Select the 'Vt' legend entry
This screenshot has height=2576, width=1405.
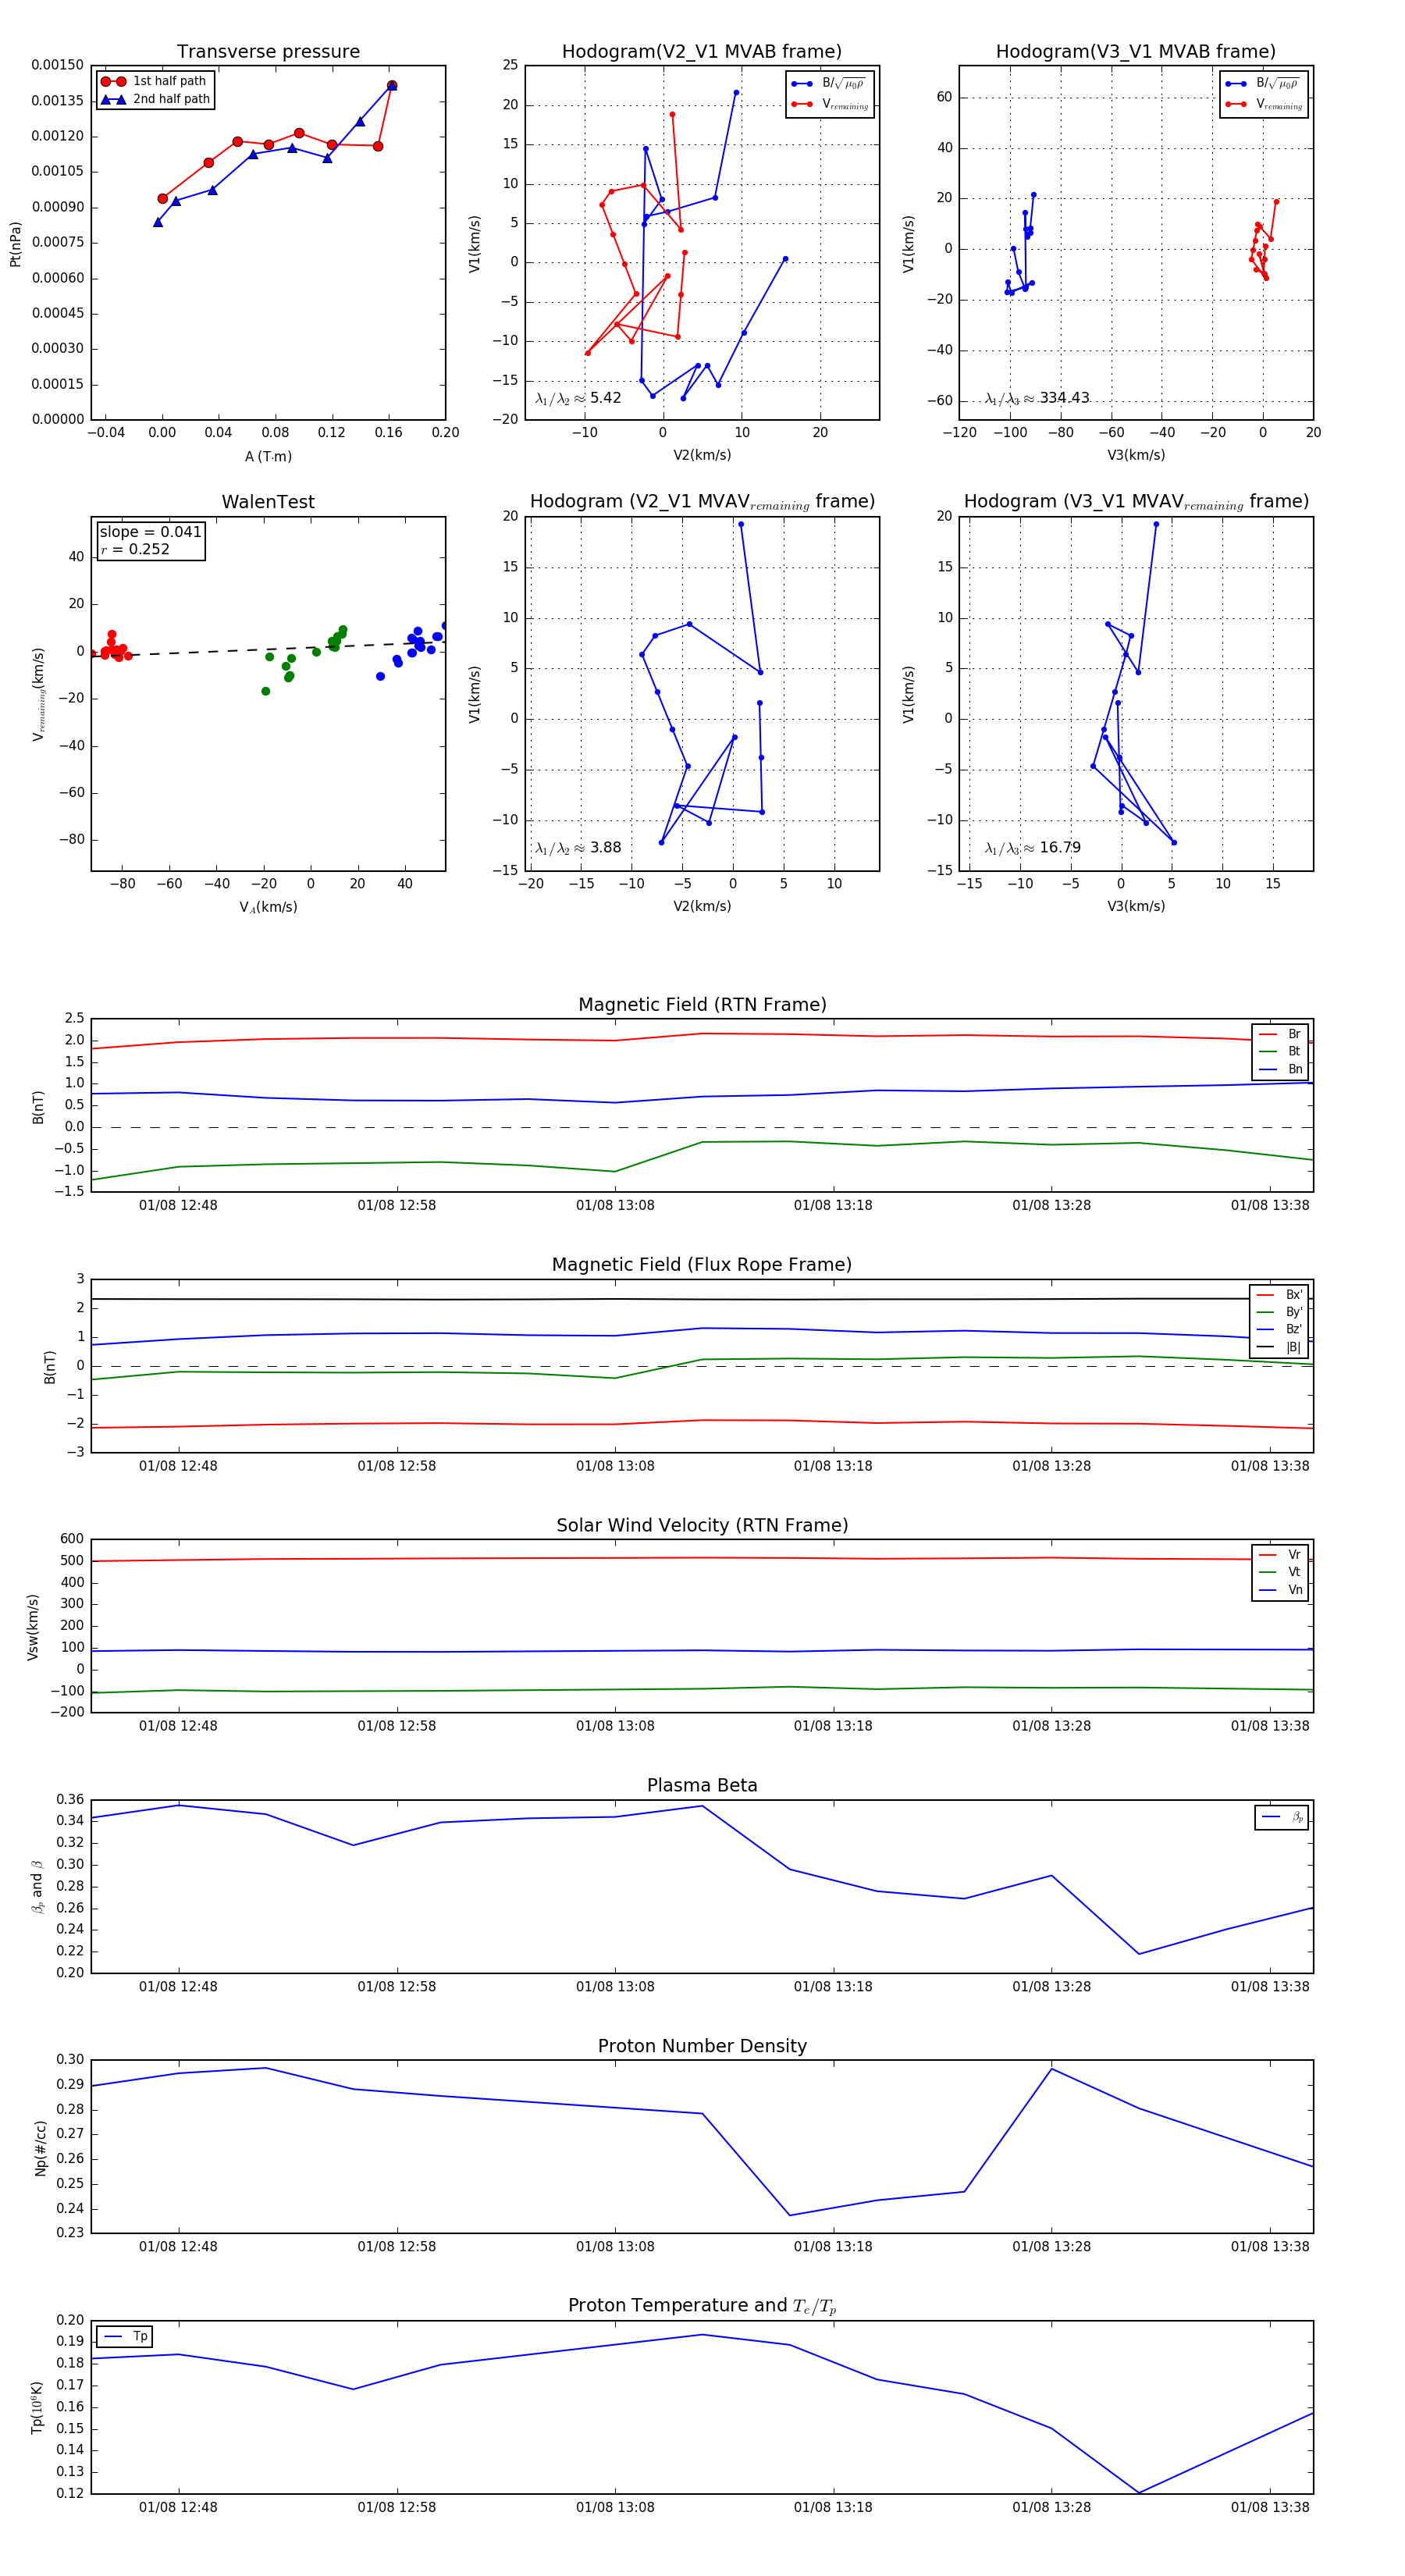pyautogui.click(x=1280, y=1572)
